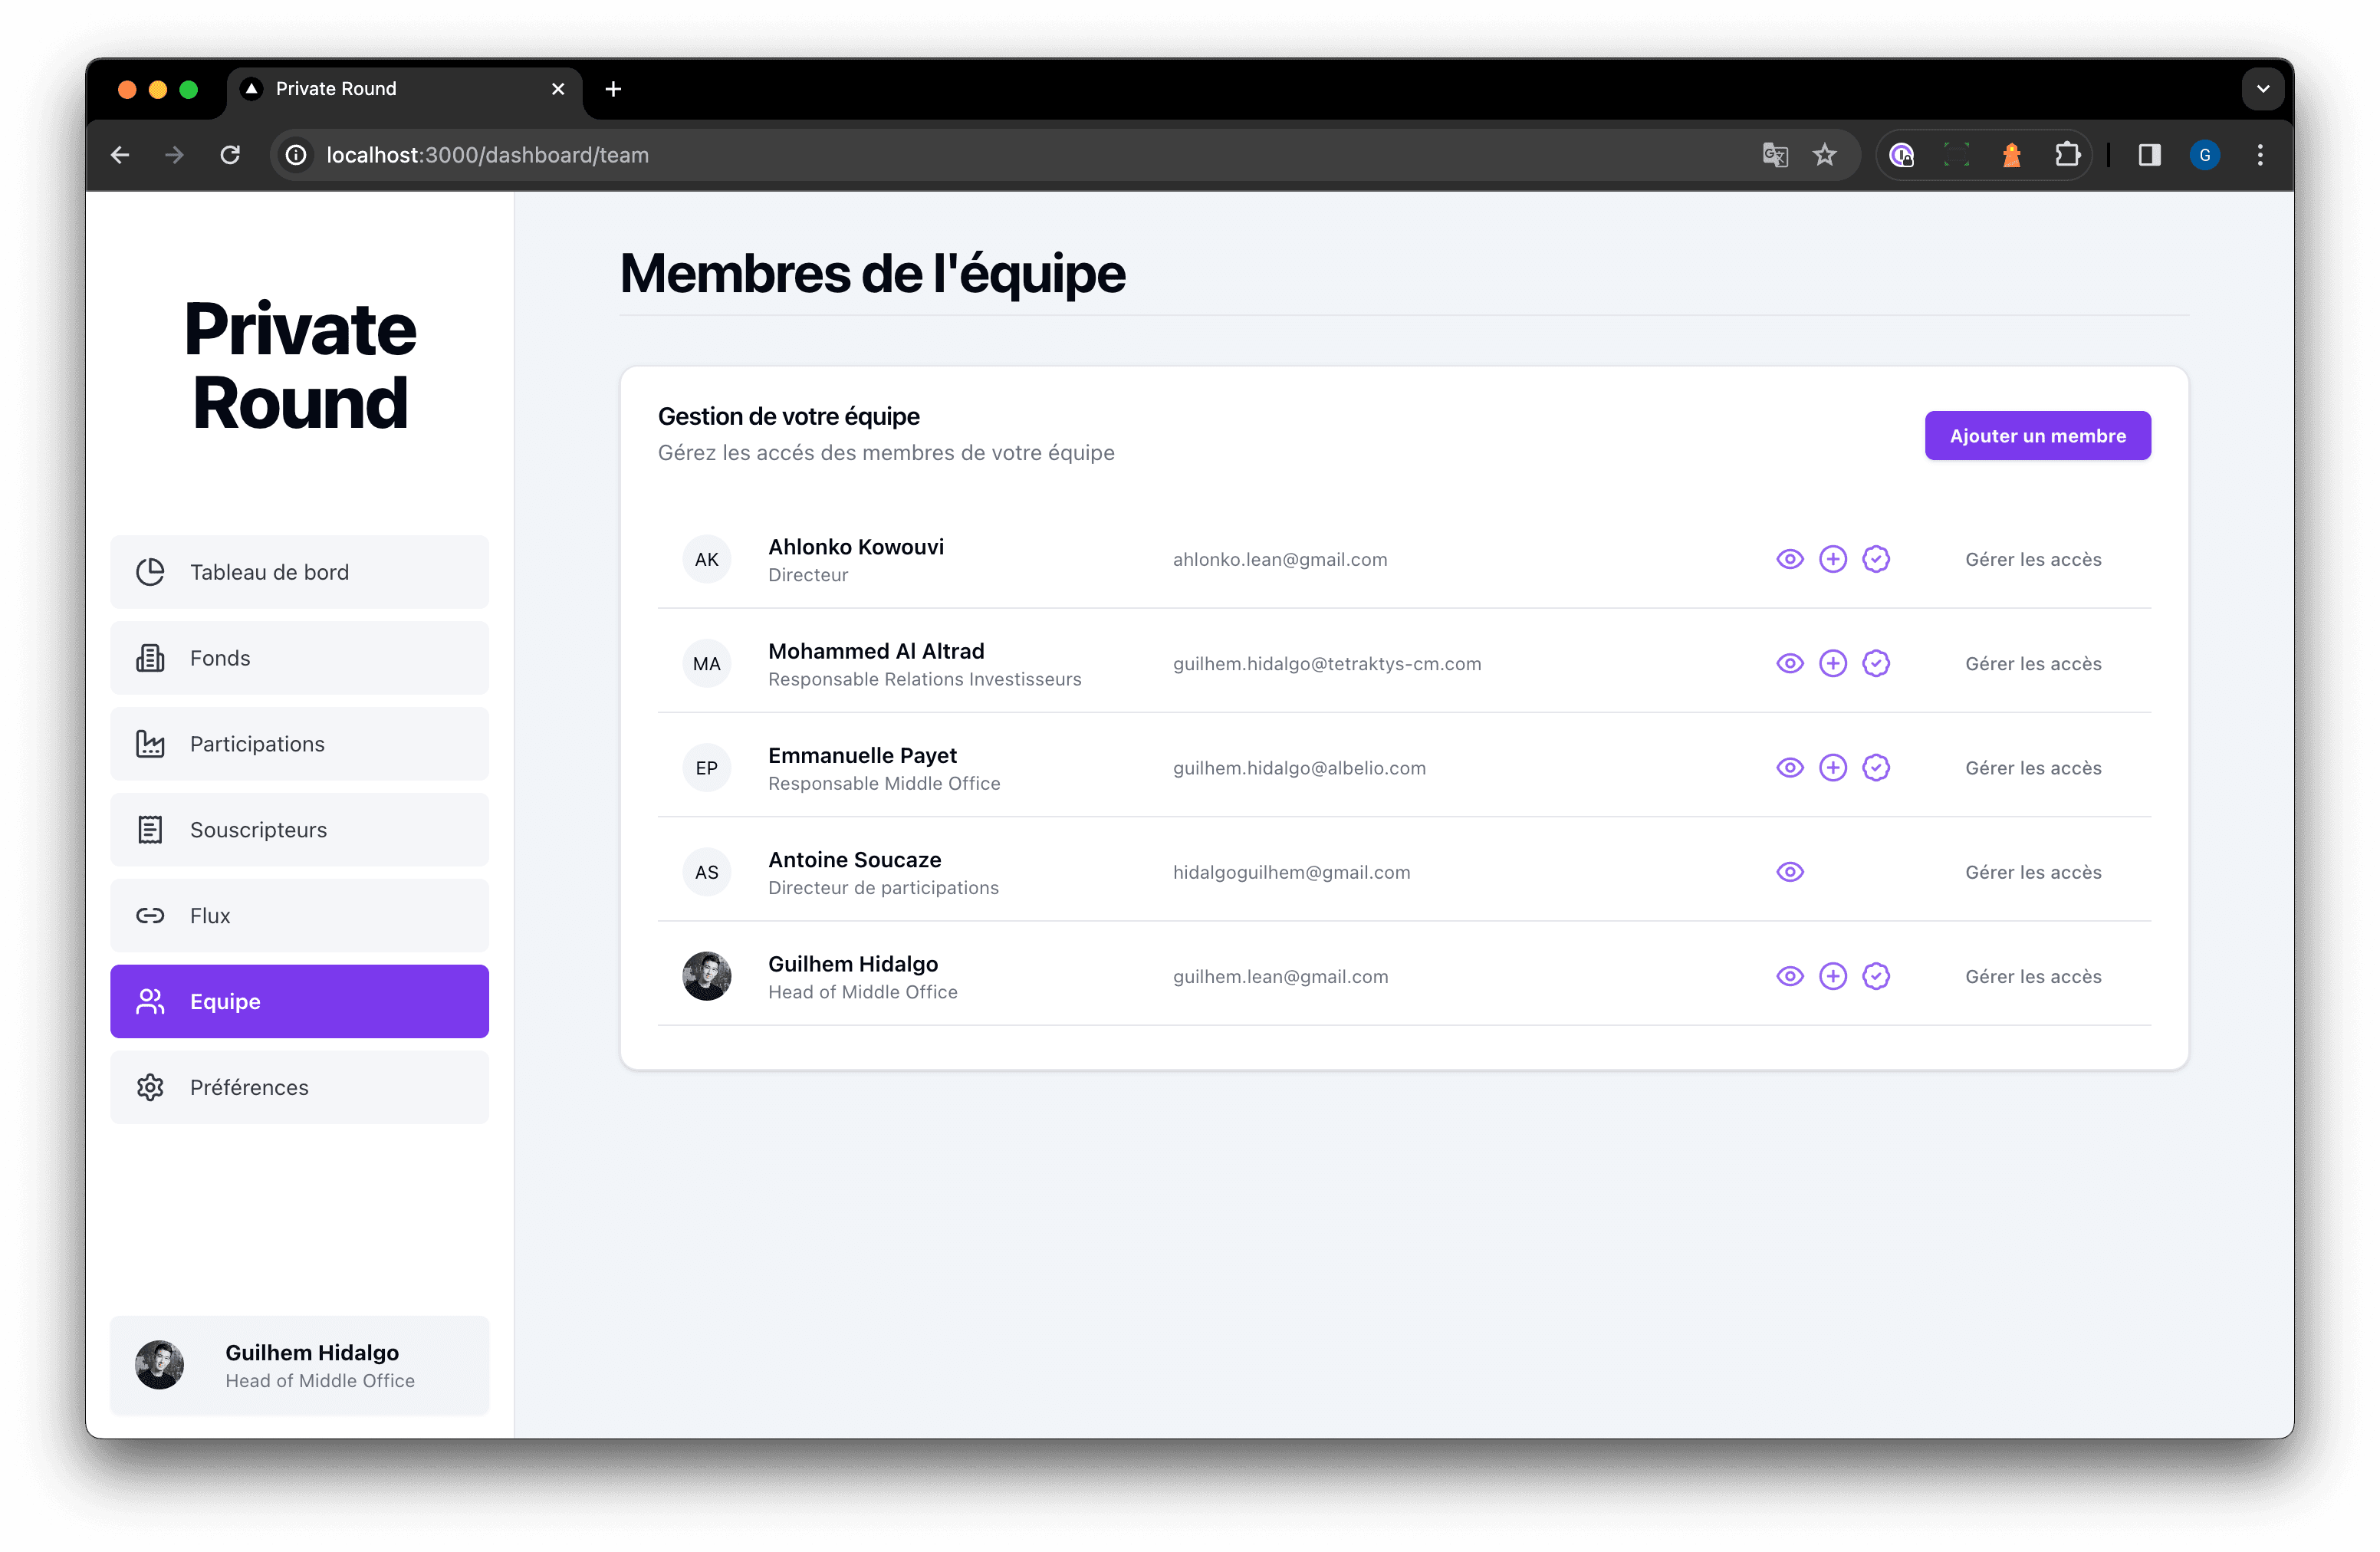
Task: Manage access for Guilhem Hidalgo row
Action: click(x=2033, y=976)
